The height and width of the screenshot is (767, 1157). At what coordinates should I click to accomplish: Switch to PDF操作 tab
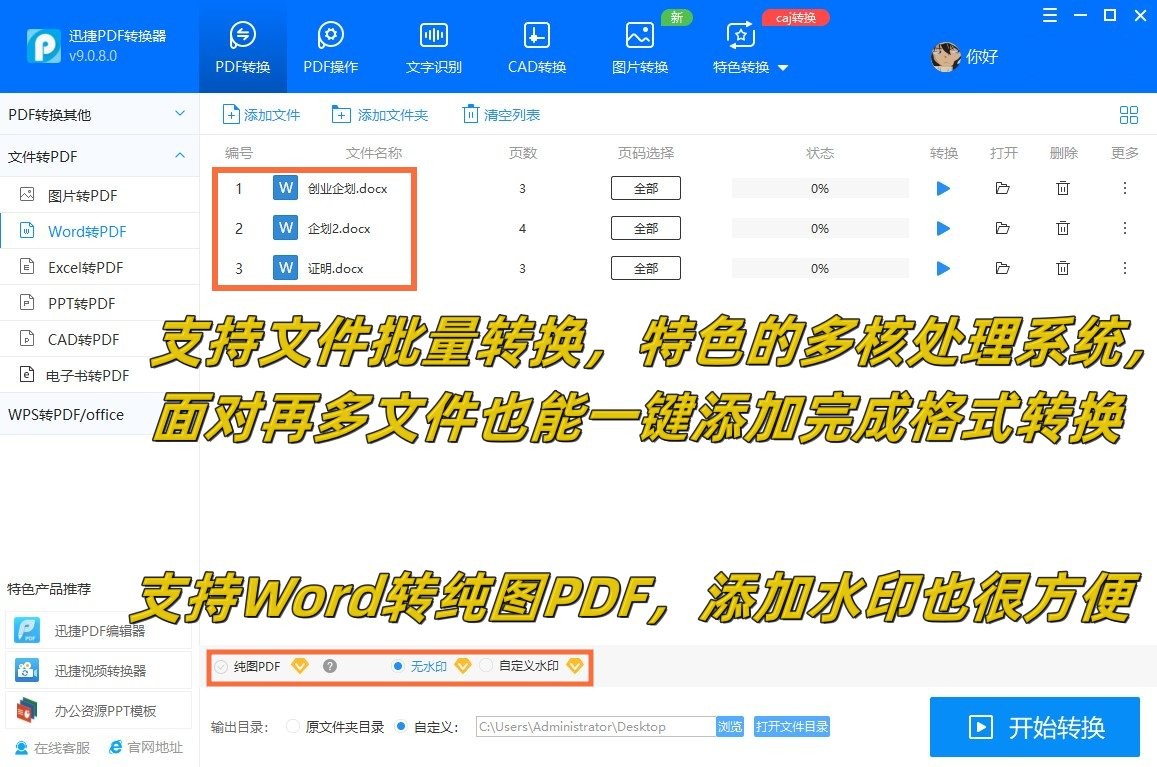[x=331, y=47]
